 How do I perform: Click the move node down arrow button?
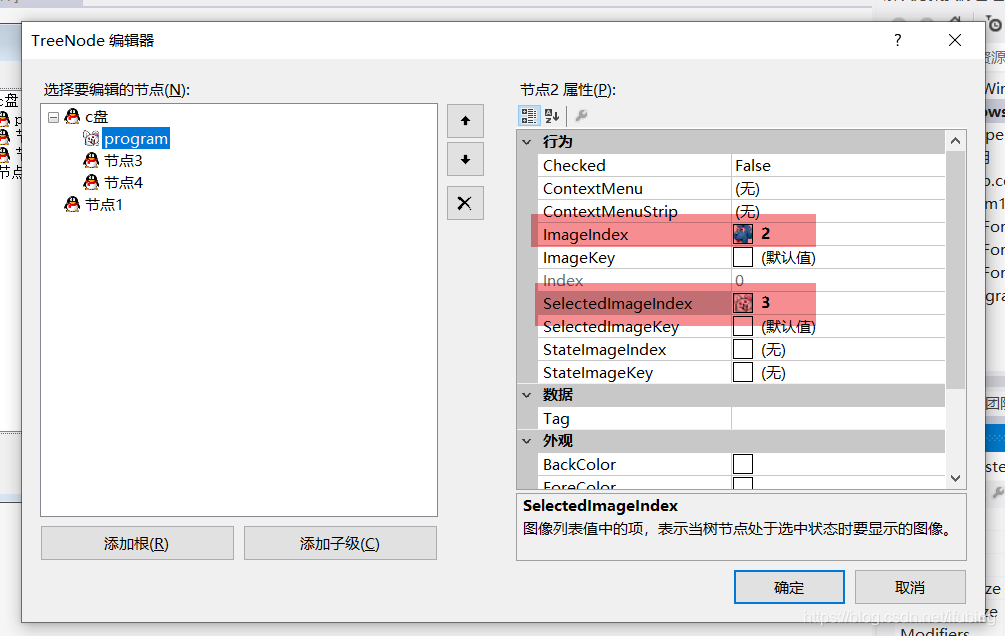(x=464, y=159)
